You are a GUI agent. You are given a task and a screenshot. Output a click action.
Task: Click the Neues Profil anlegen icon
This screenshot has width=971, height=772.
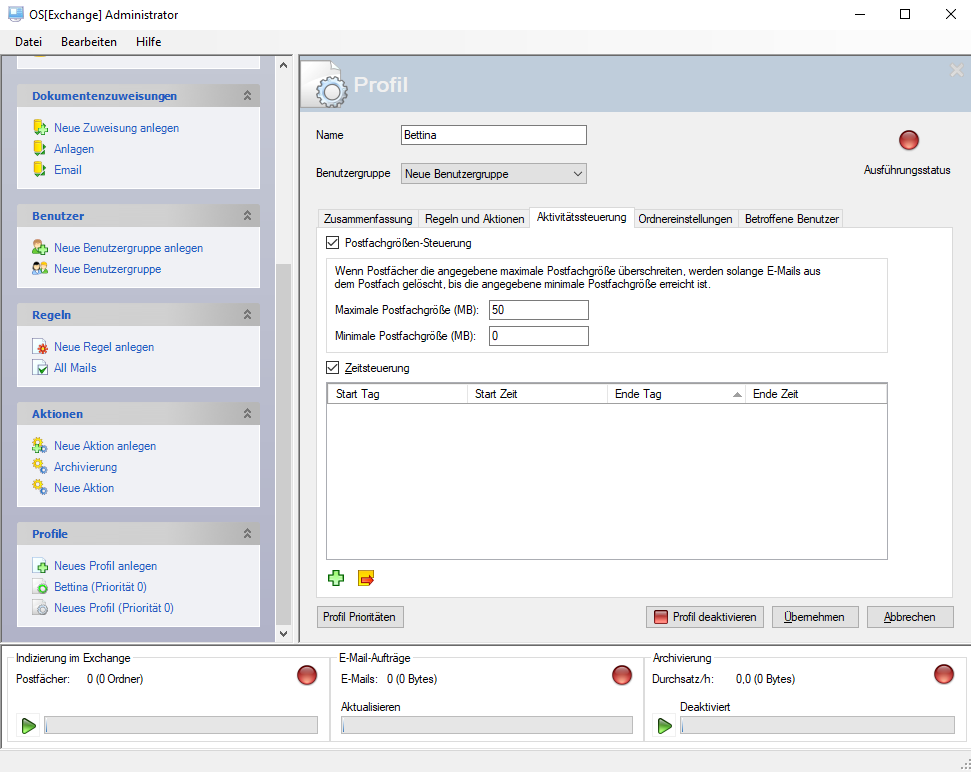(x=40, y=566)
